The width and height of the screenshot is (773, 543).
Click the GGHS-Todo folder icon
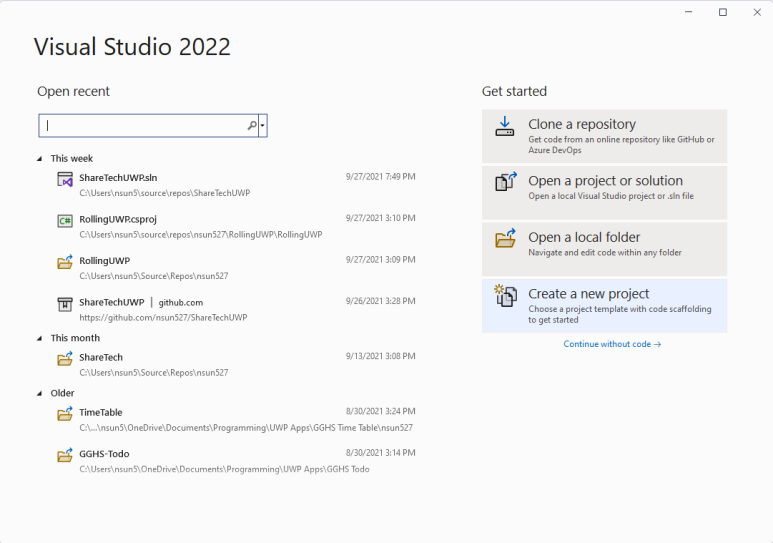65,455
